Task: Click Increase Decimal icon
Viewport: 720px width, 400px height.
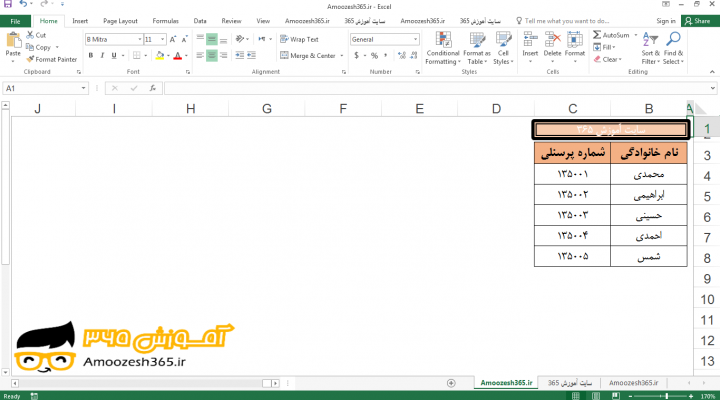Action: tap(402, 56)
